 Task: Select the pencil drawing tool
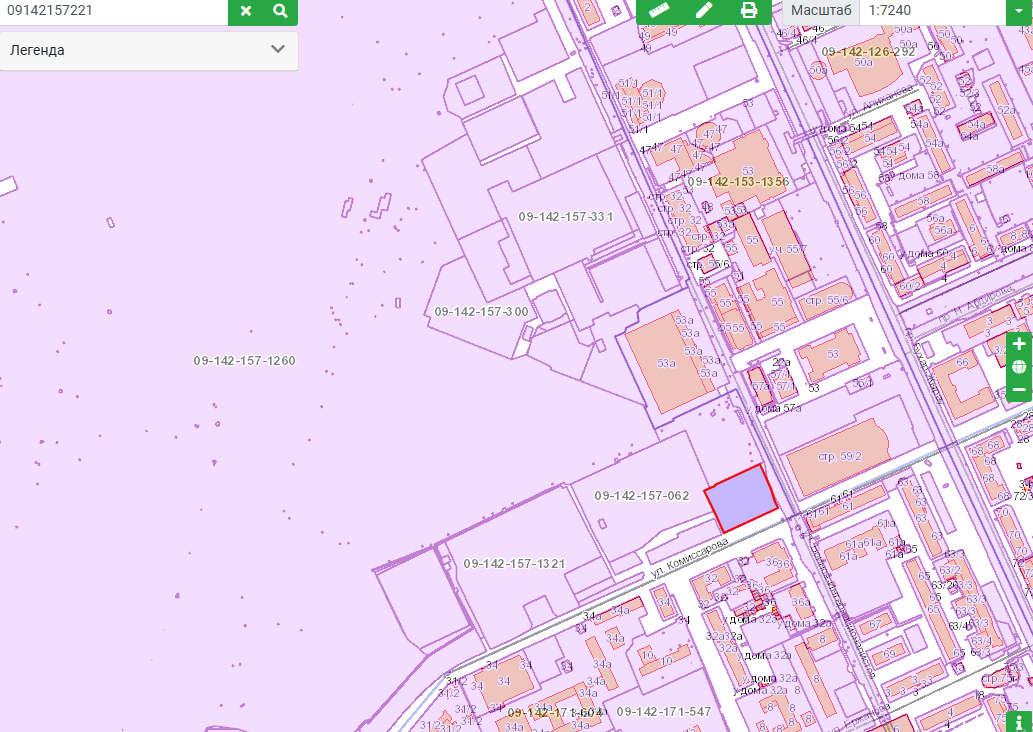point(703,11)
